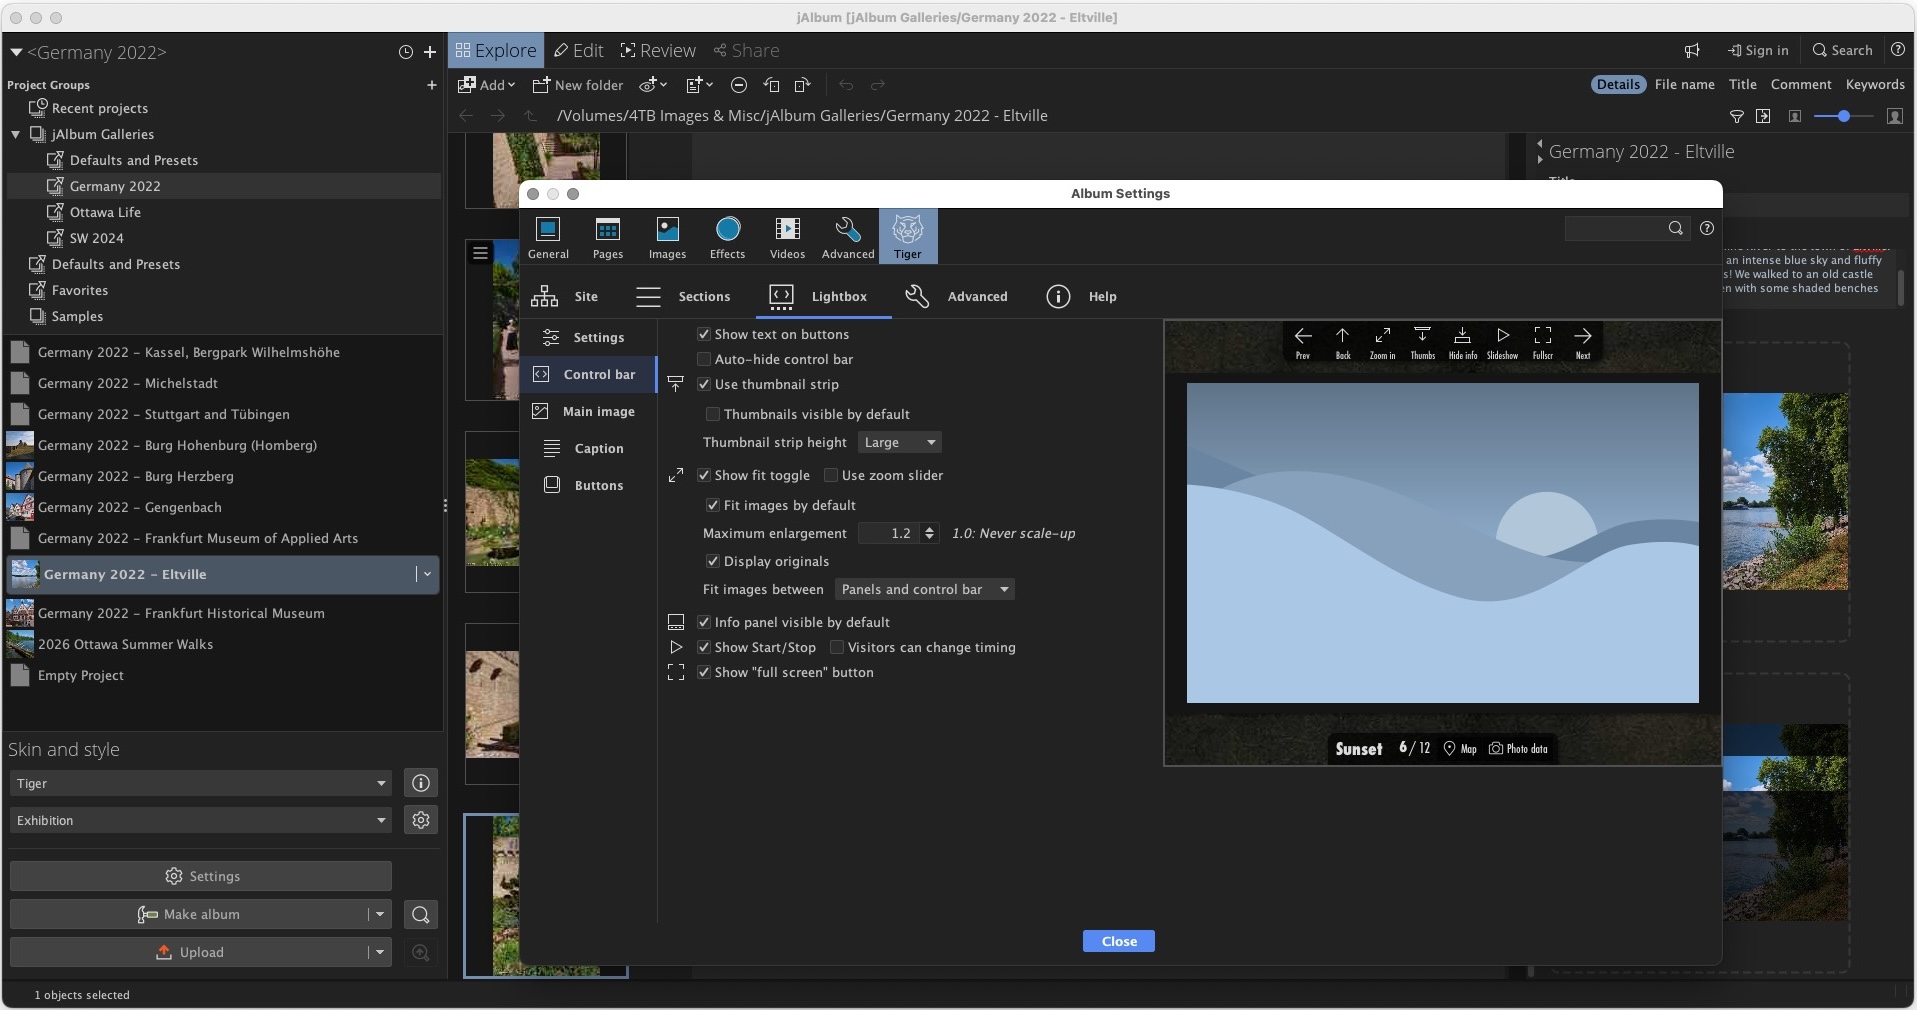Click the Upload button

click(x=188, y=952)
